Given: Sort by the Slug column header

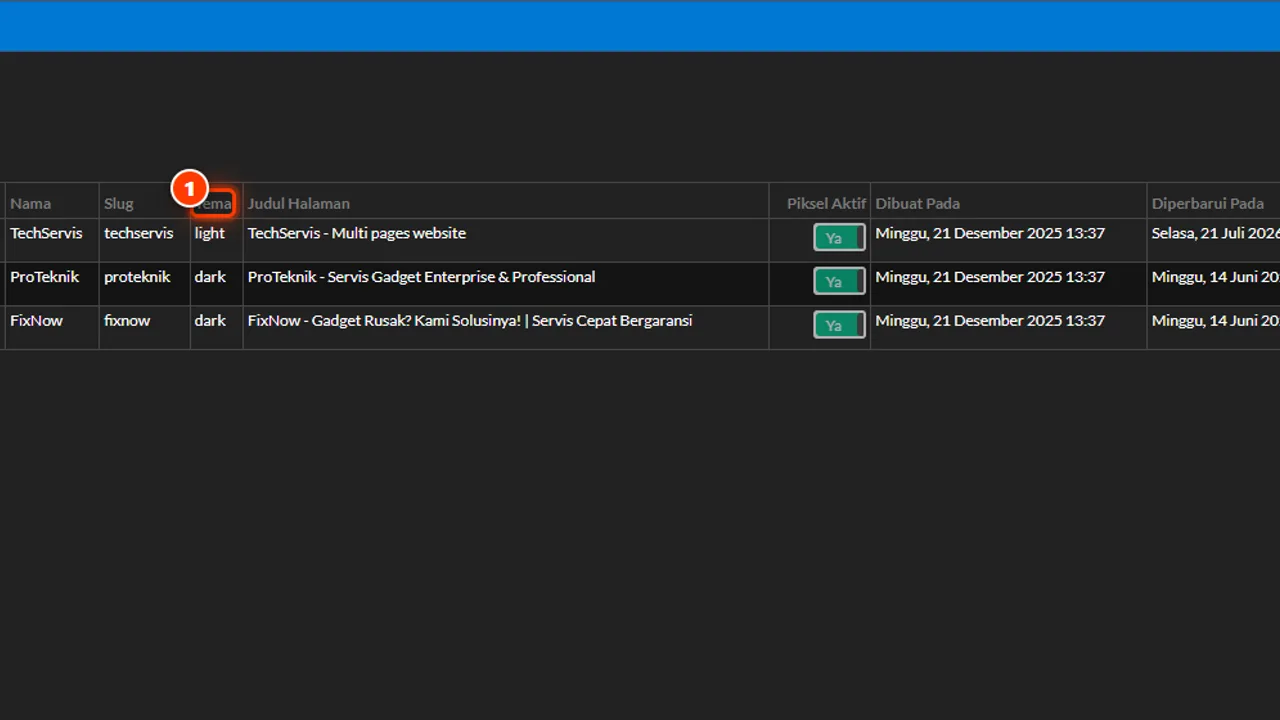Looking at the screenshot, I should click(x=119, y=203).
